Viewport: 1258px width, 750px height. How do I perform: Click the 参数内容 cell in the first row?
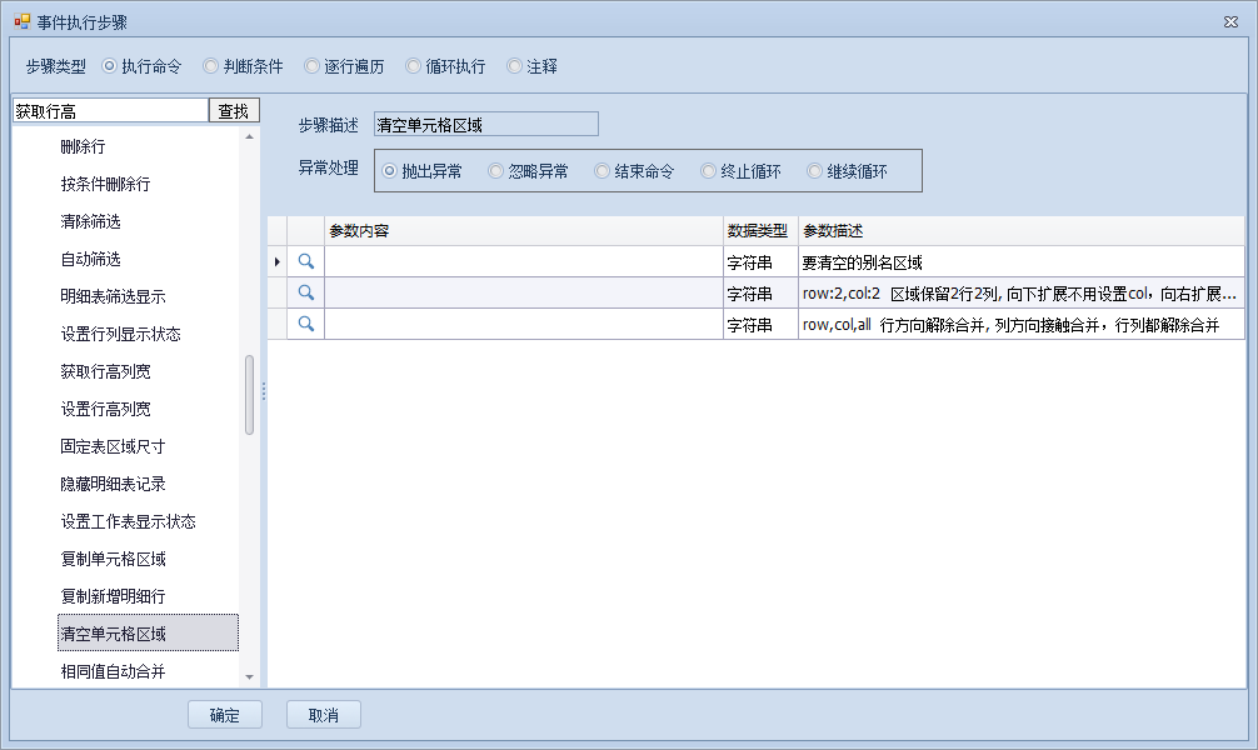[523, 262]
